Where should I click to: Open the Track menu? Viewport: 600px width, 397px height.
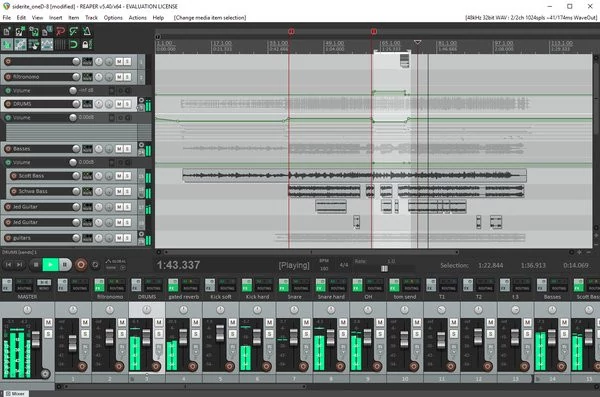(x=91, y=18)
